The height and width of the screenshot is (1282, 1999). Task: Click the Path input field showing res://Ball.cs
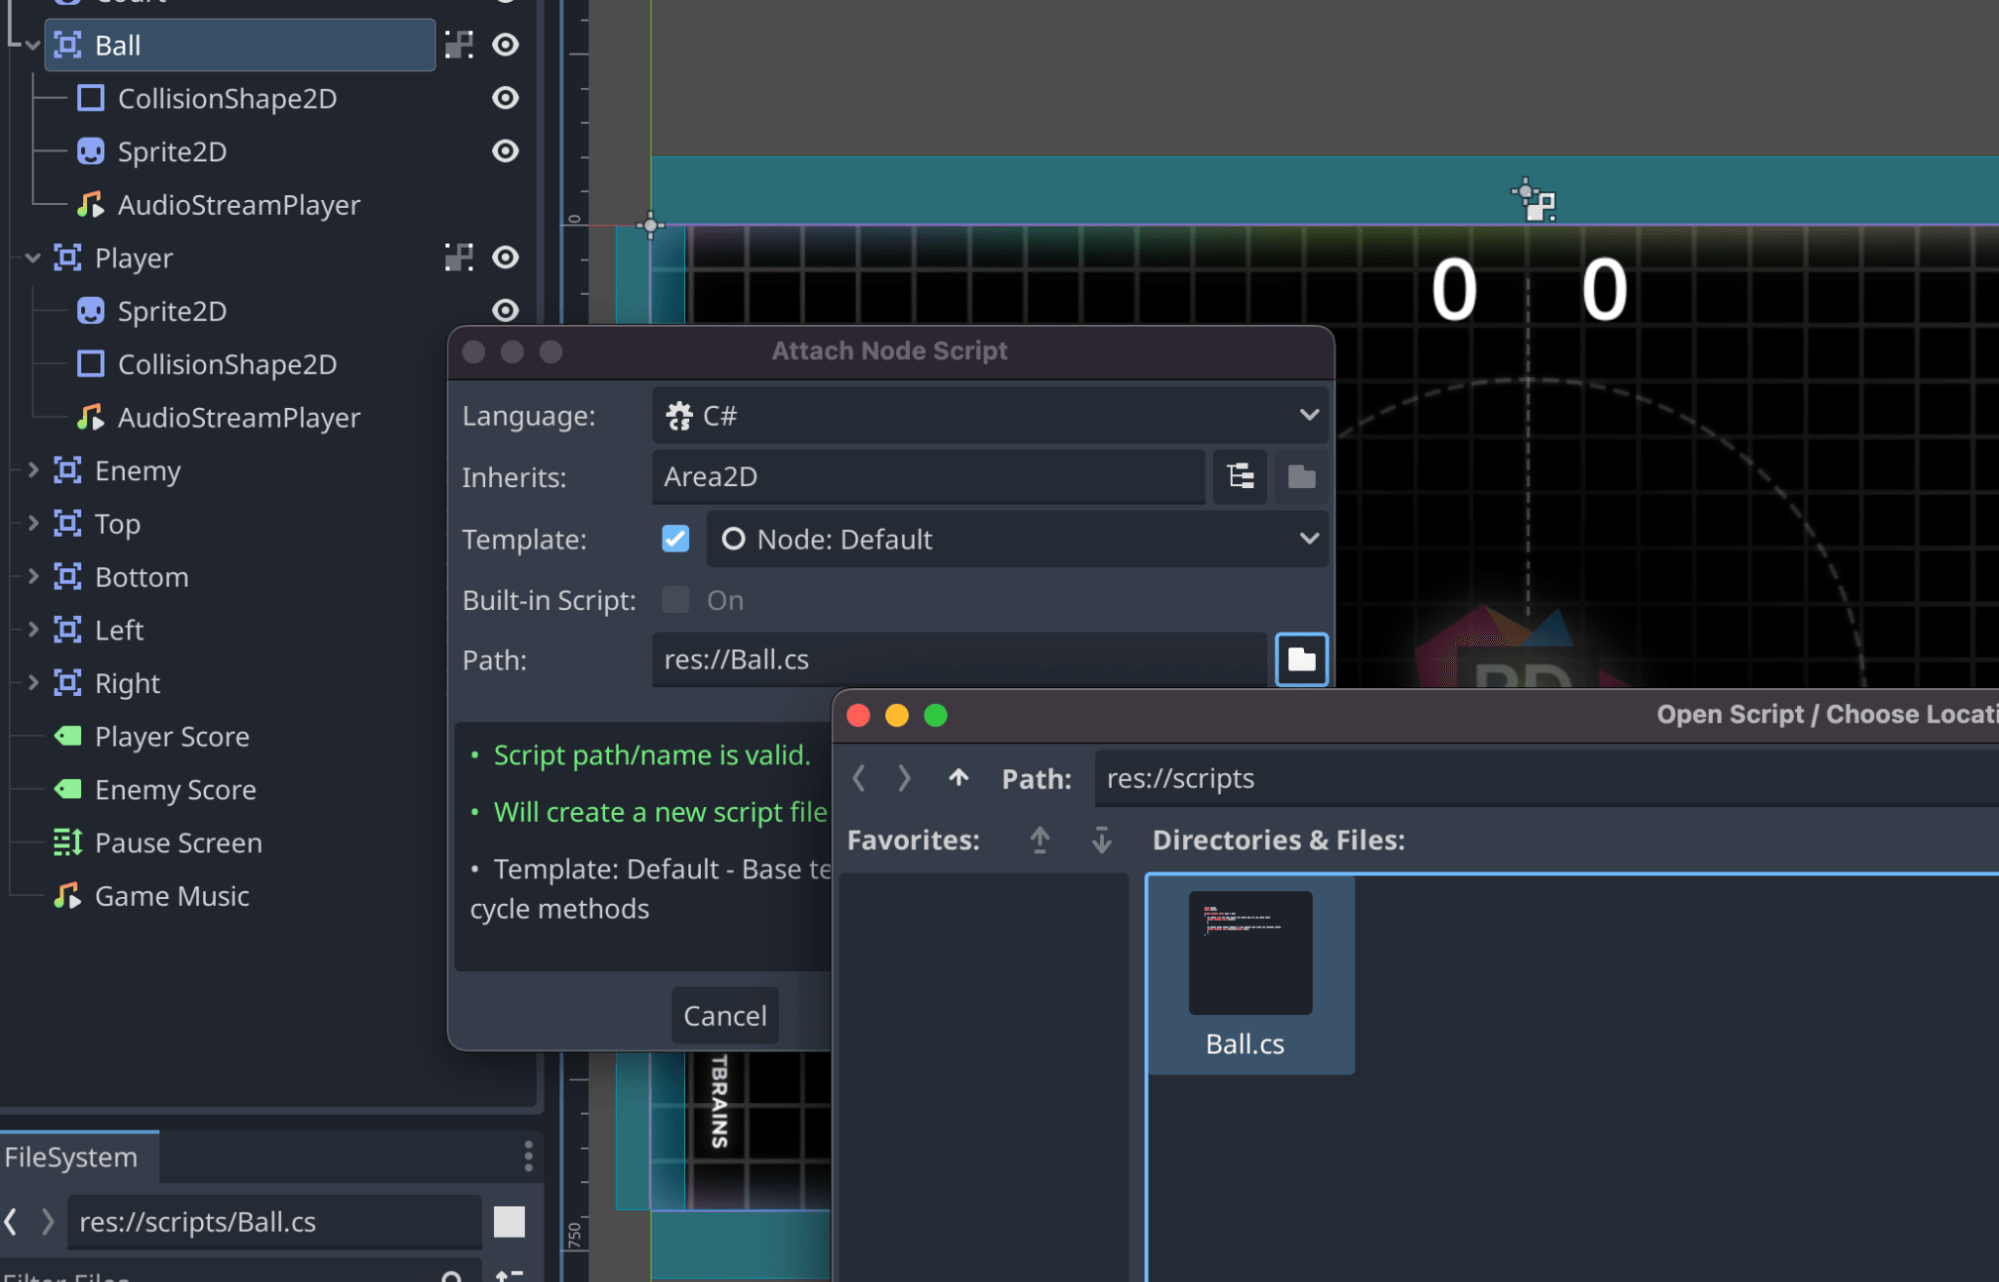pos(962,658)
